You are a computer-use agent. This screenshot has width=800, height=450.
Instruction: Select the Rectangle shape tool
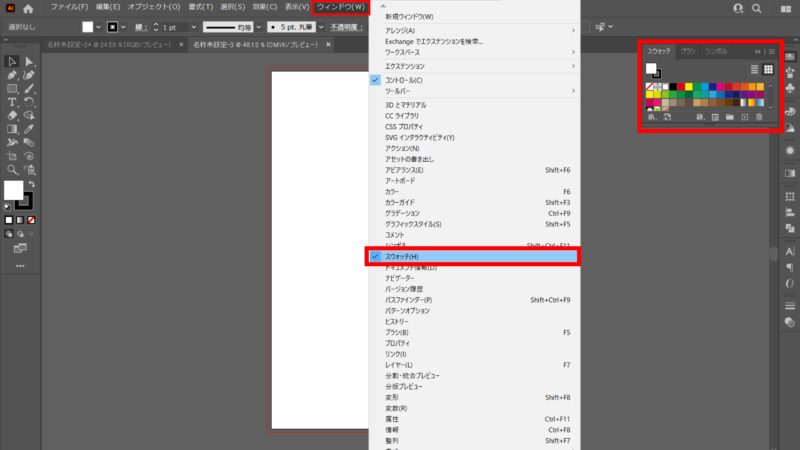(x=12, y=88)
